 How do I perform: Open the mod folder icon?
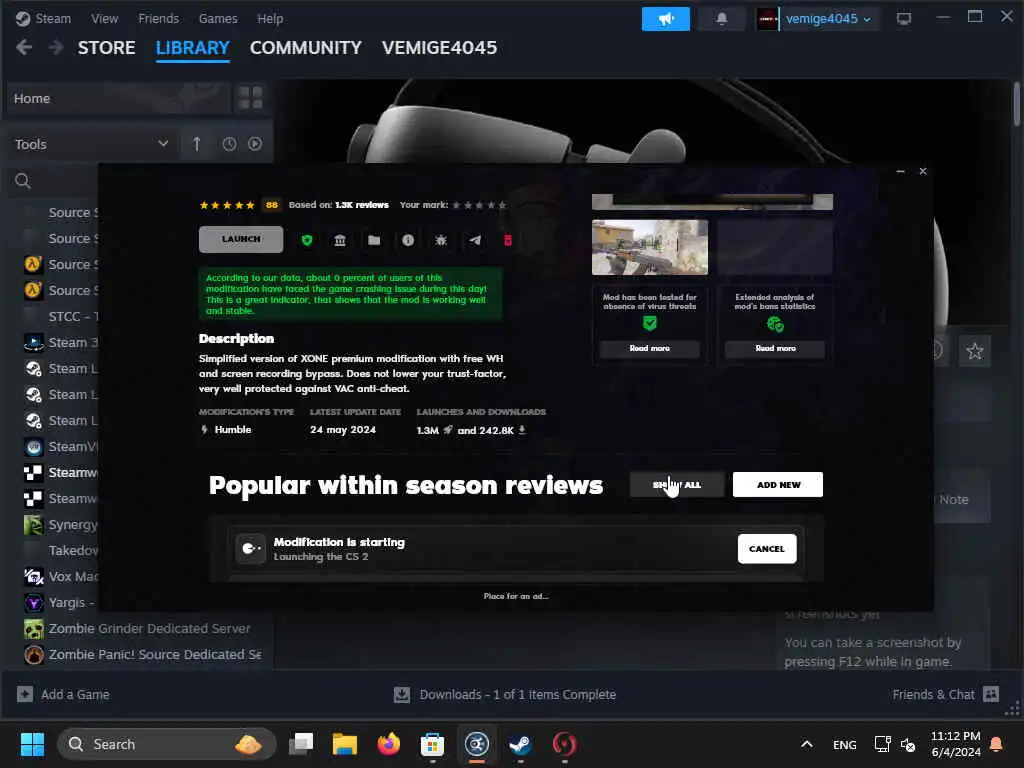click(x=374, y=240)
